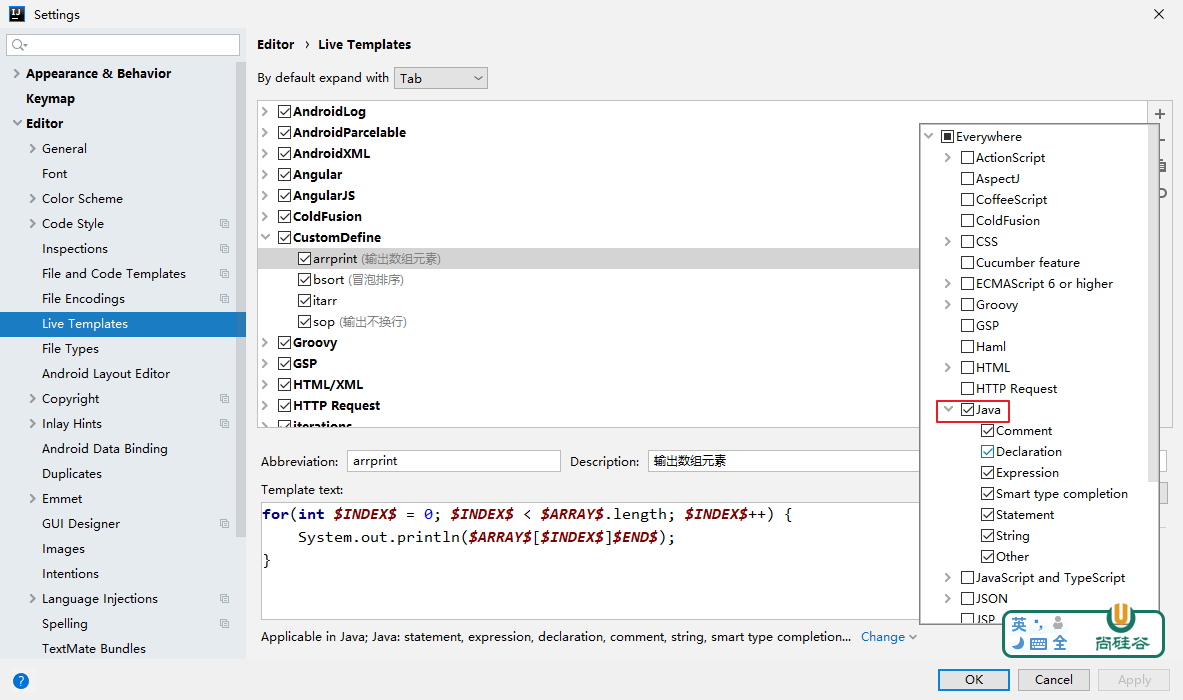The image size is (1183, 700).
Task: Uncheck the Java context checkbox
Action: 967,410
